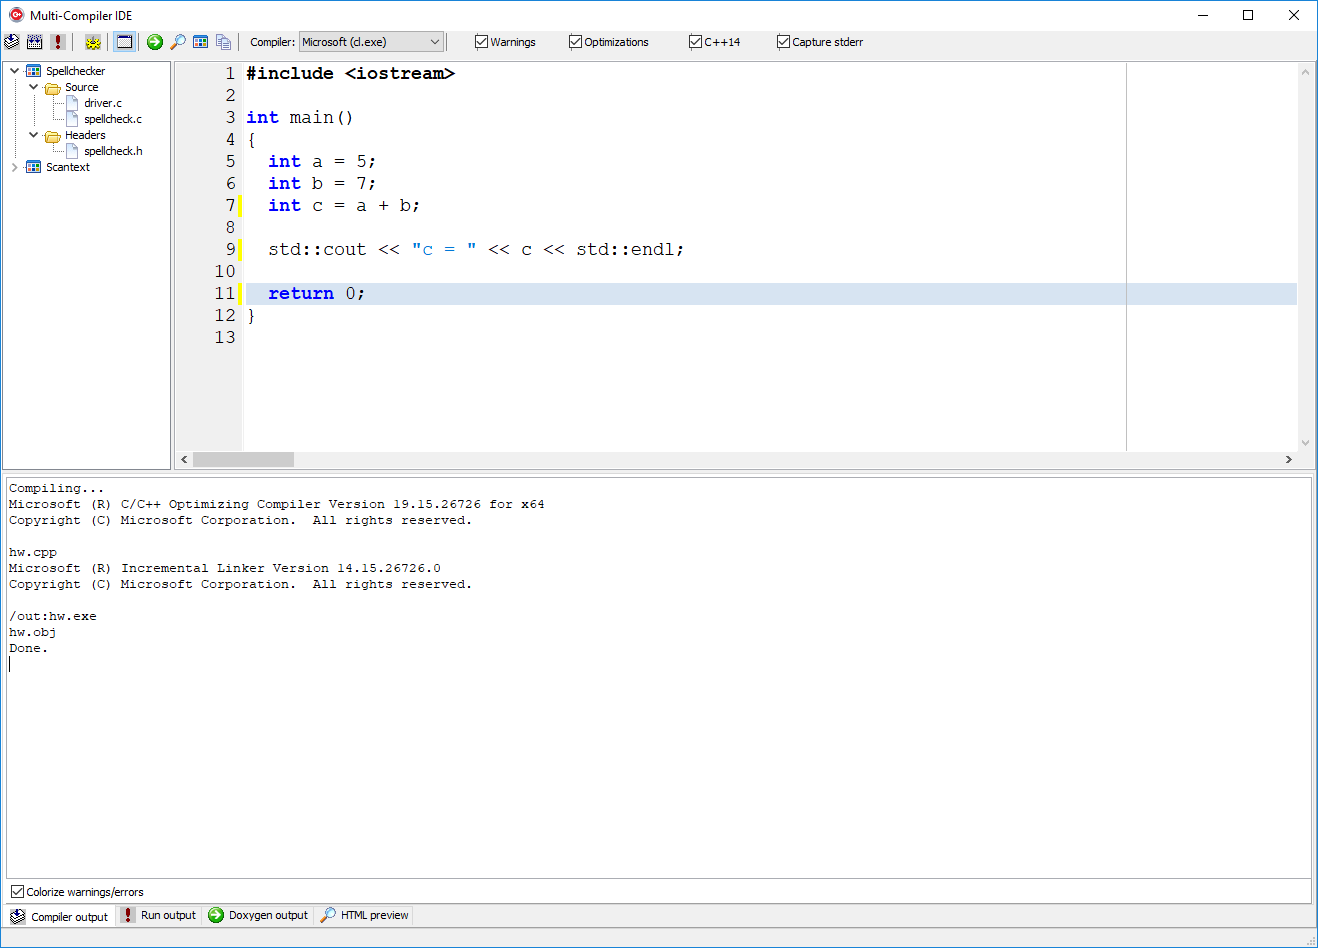The height and width of the screenshot is (948, 1318).
Task: Open driver.c from the Source folder
Action: (x=103, y=103)
